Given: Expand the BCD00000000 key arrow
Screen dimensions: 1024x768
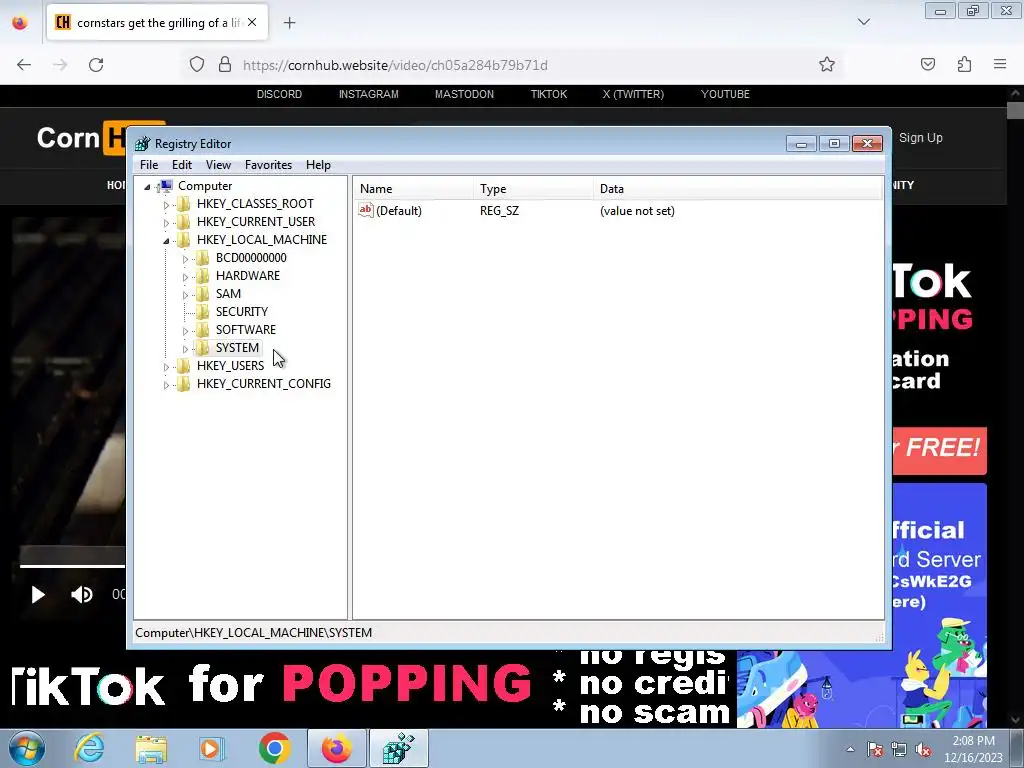Looking at the screenshot, I should pyautogui.click(x=185, y=259).
